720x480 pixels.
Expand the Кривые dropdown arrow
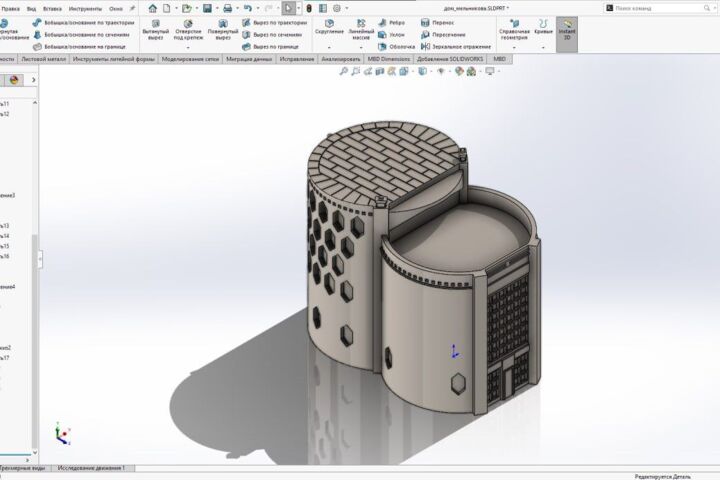[x=544, y=47]
